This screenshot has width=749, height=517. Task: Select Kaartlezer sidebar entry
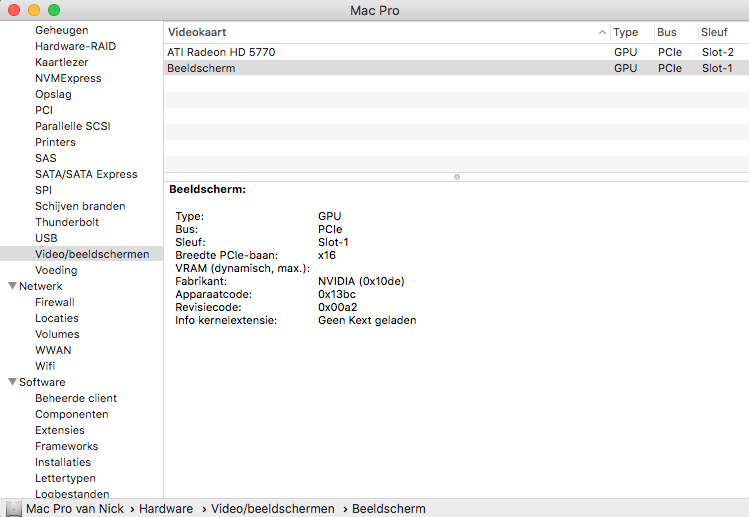coord(62,62)
